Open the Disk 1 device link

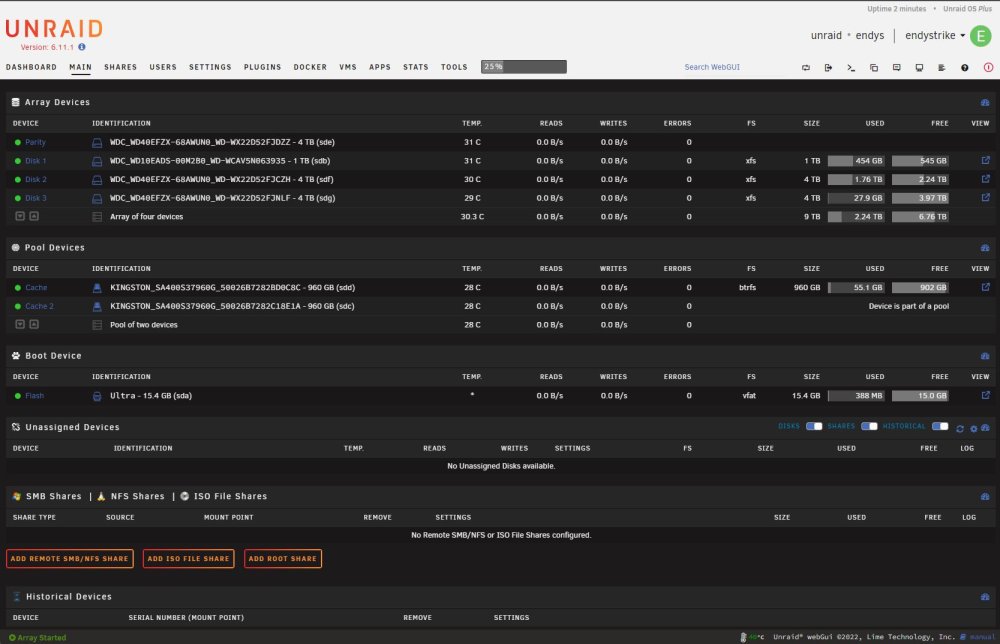[36, 161]
